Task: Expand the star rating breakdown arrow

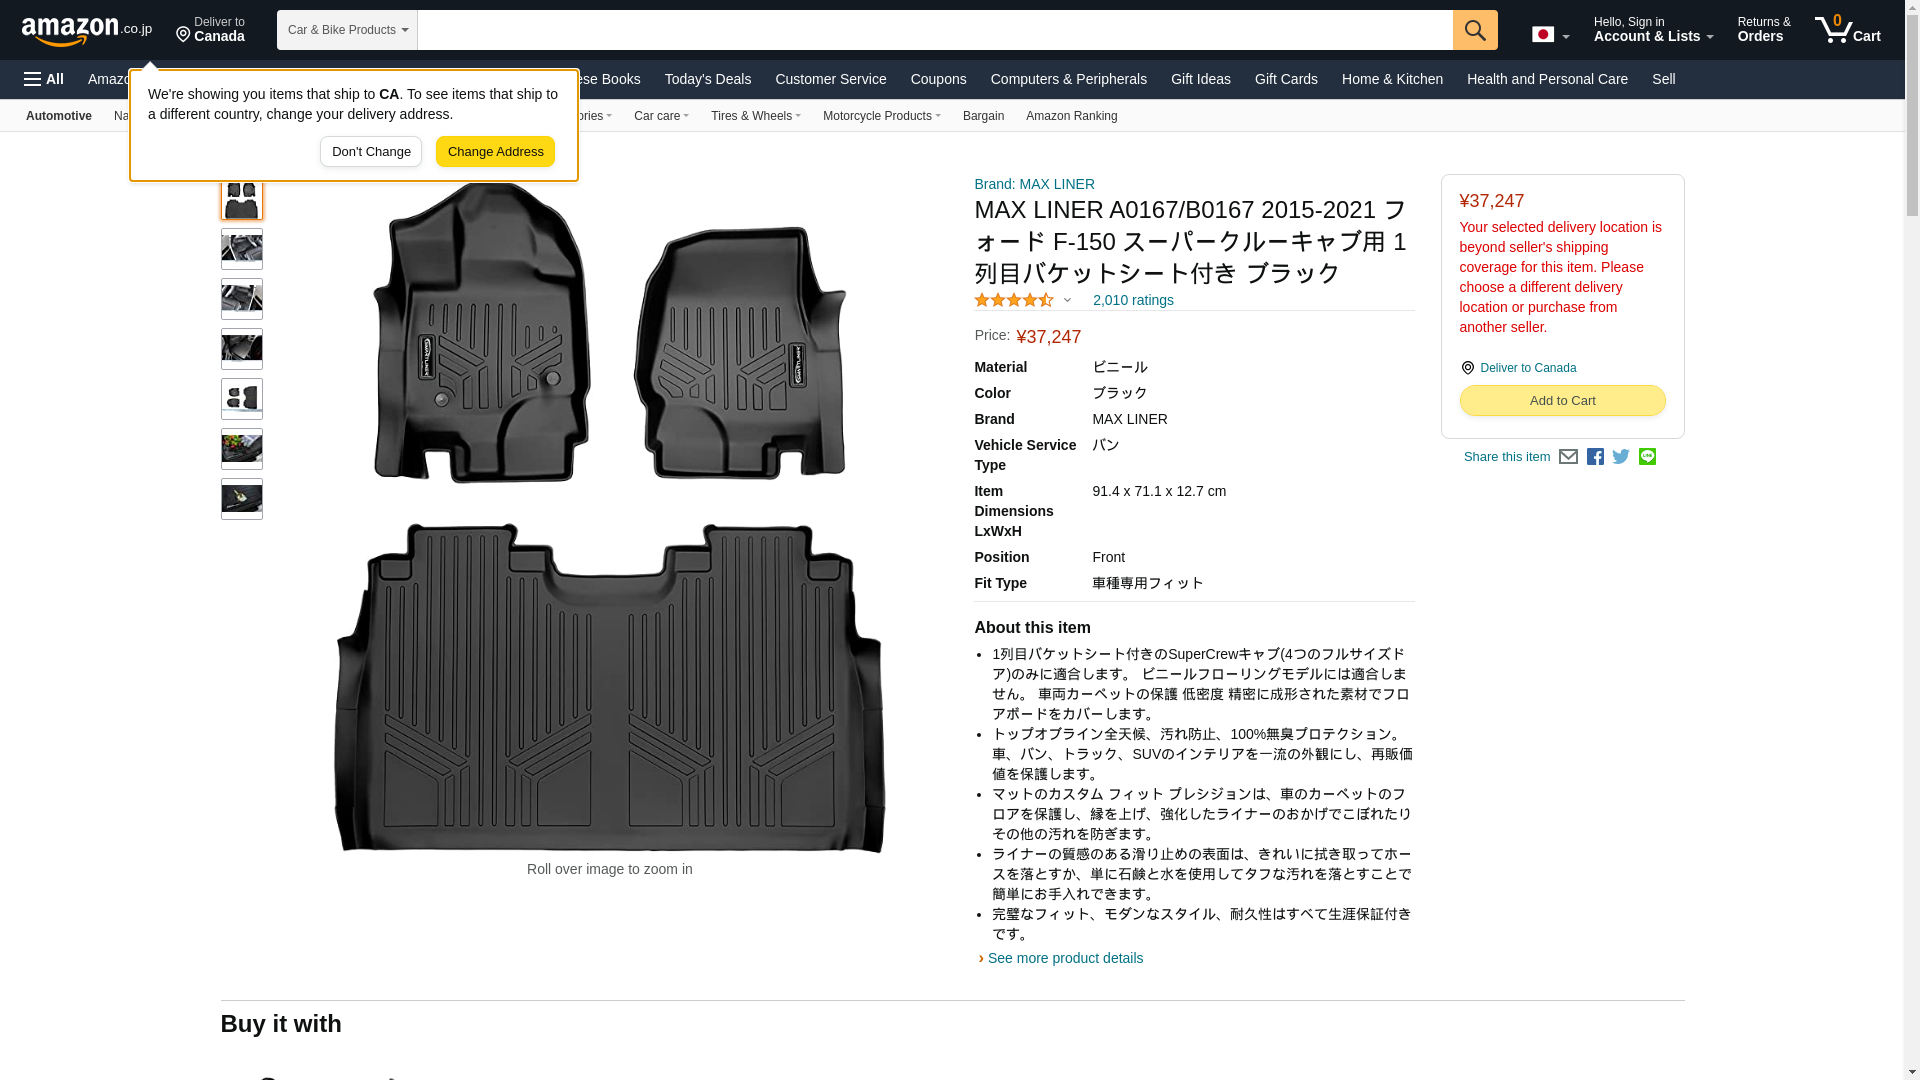Action: (x=1067, y=300)
